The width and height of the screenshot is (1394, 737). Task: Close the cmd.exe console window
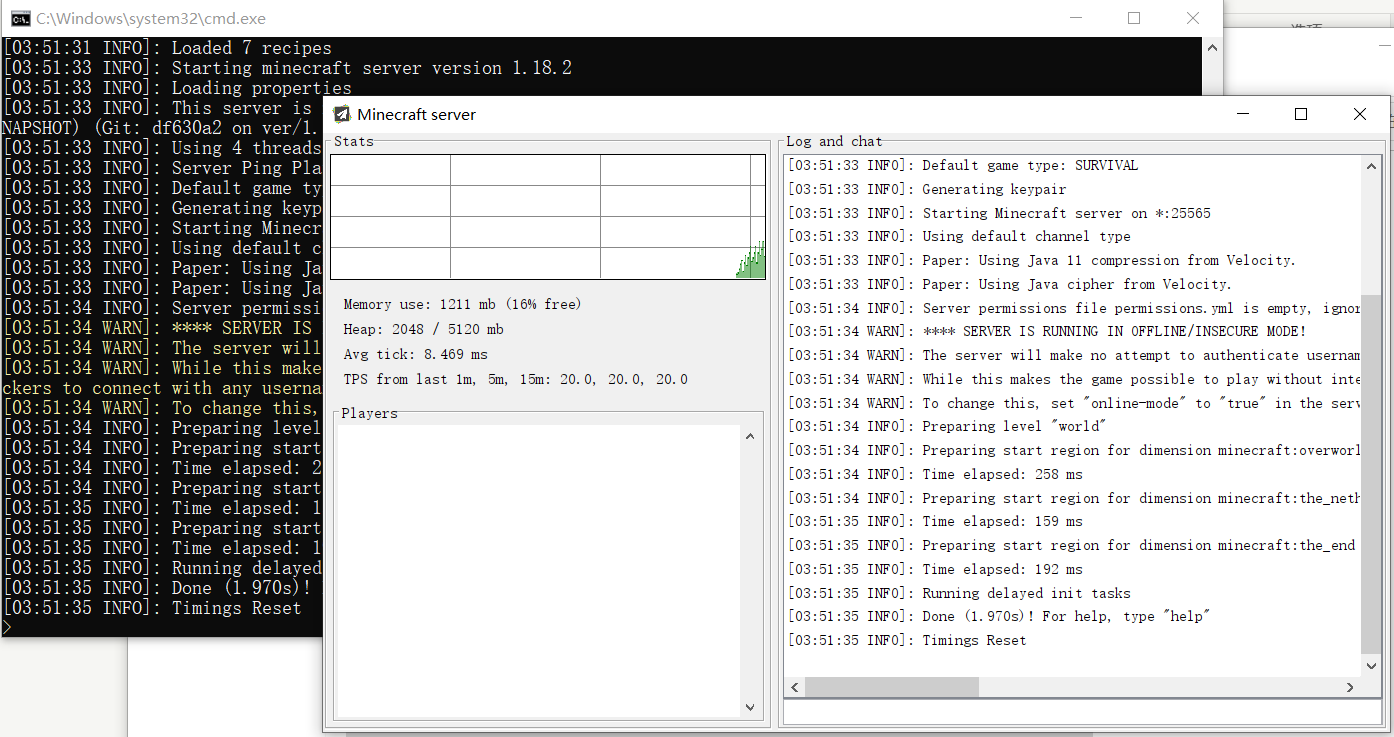coord(1192,18)
